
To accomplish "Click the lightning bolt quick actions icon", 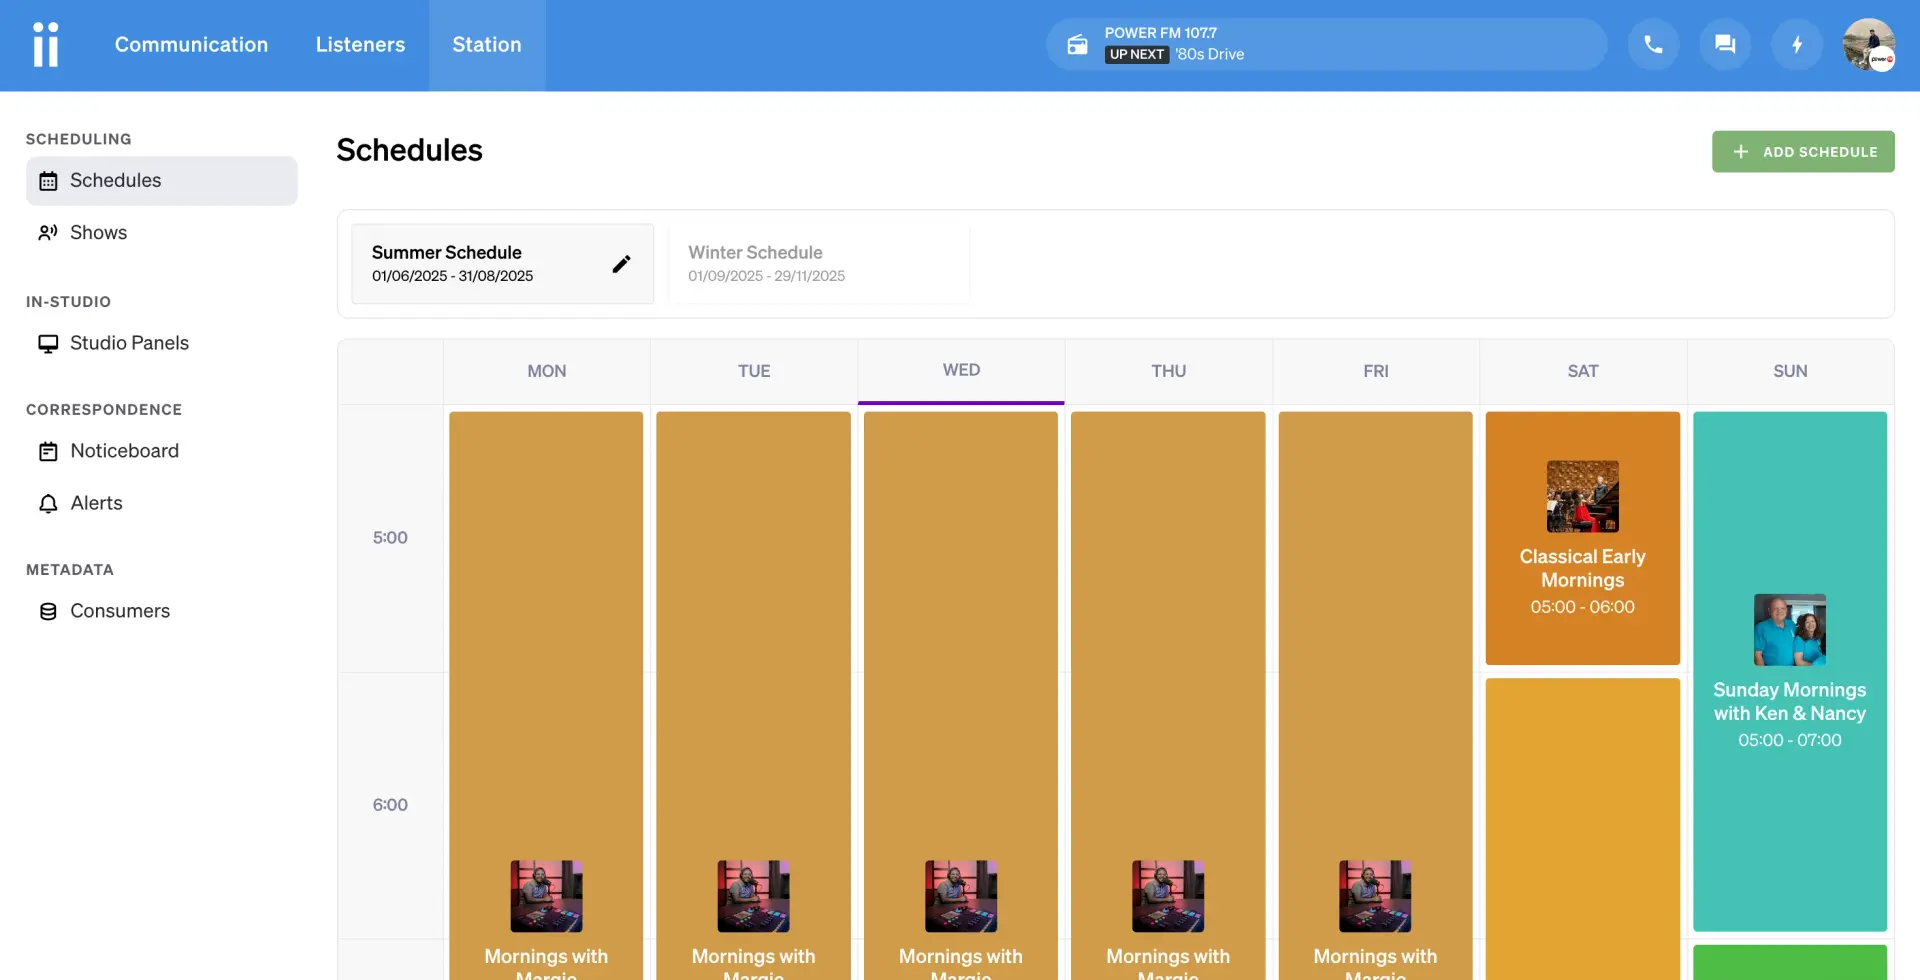I will [1797, 45].
